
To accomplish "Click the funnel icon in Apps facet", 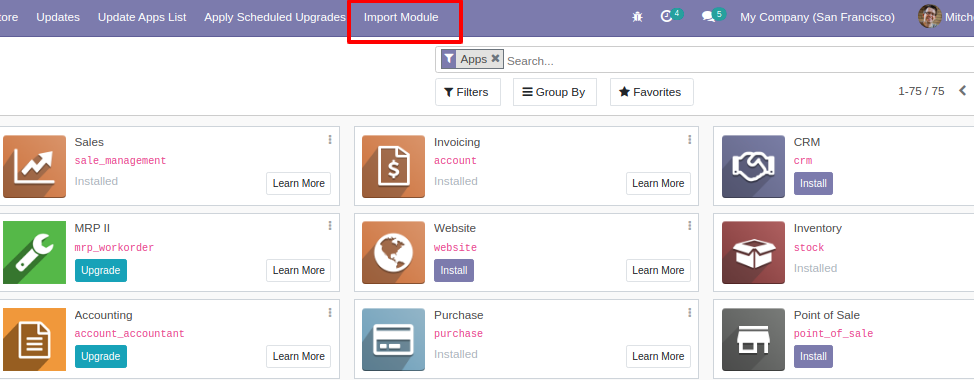I will pyautogui.click(x=448, y=59).
